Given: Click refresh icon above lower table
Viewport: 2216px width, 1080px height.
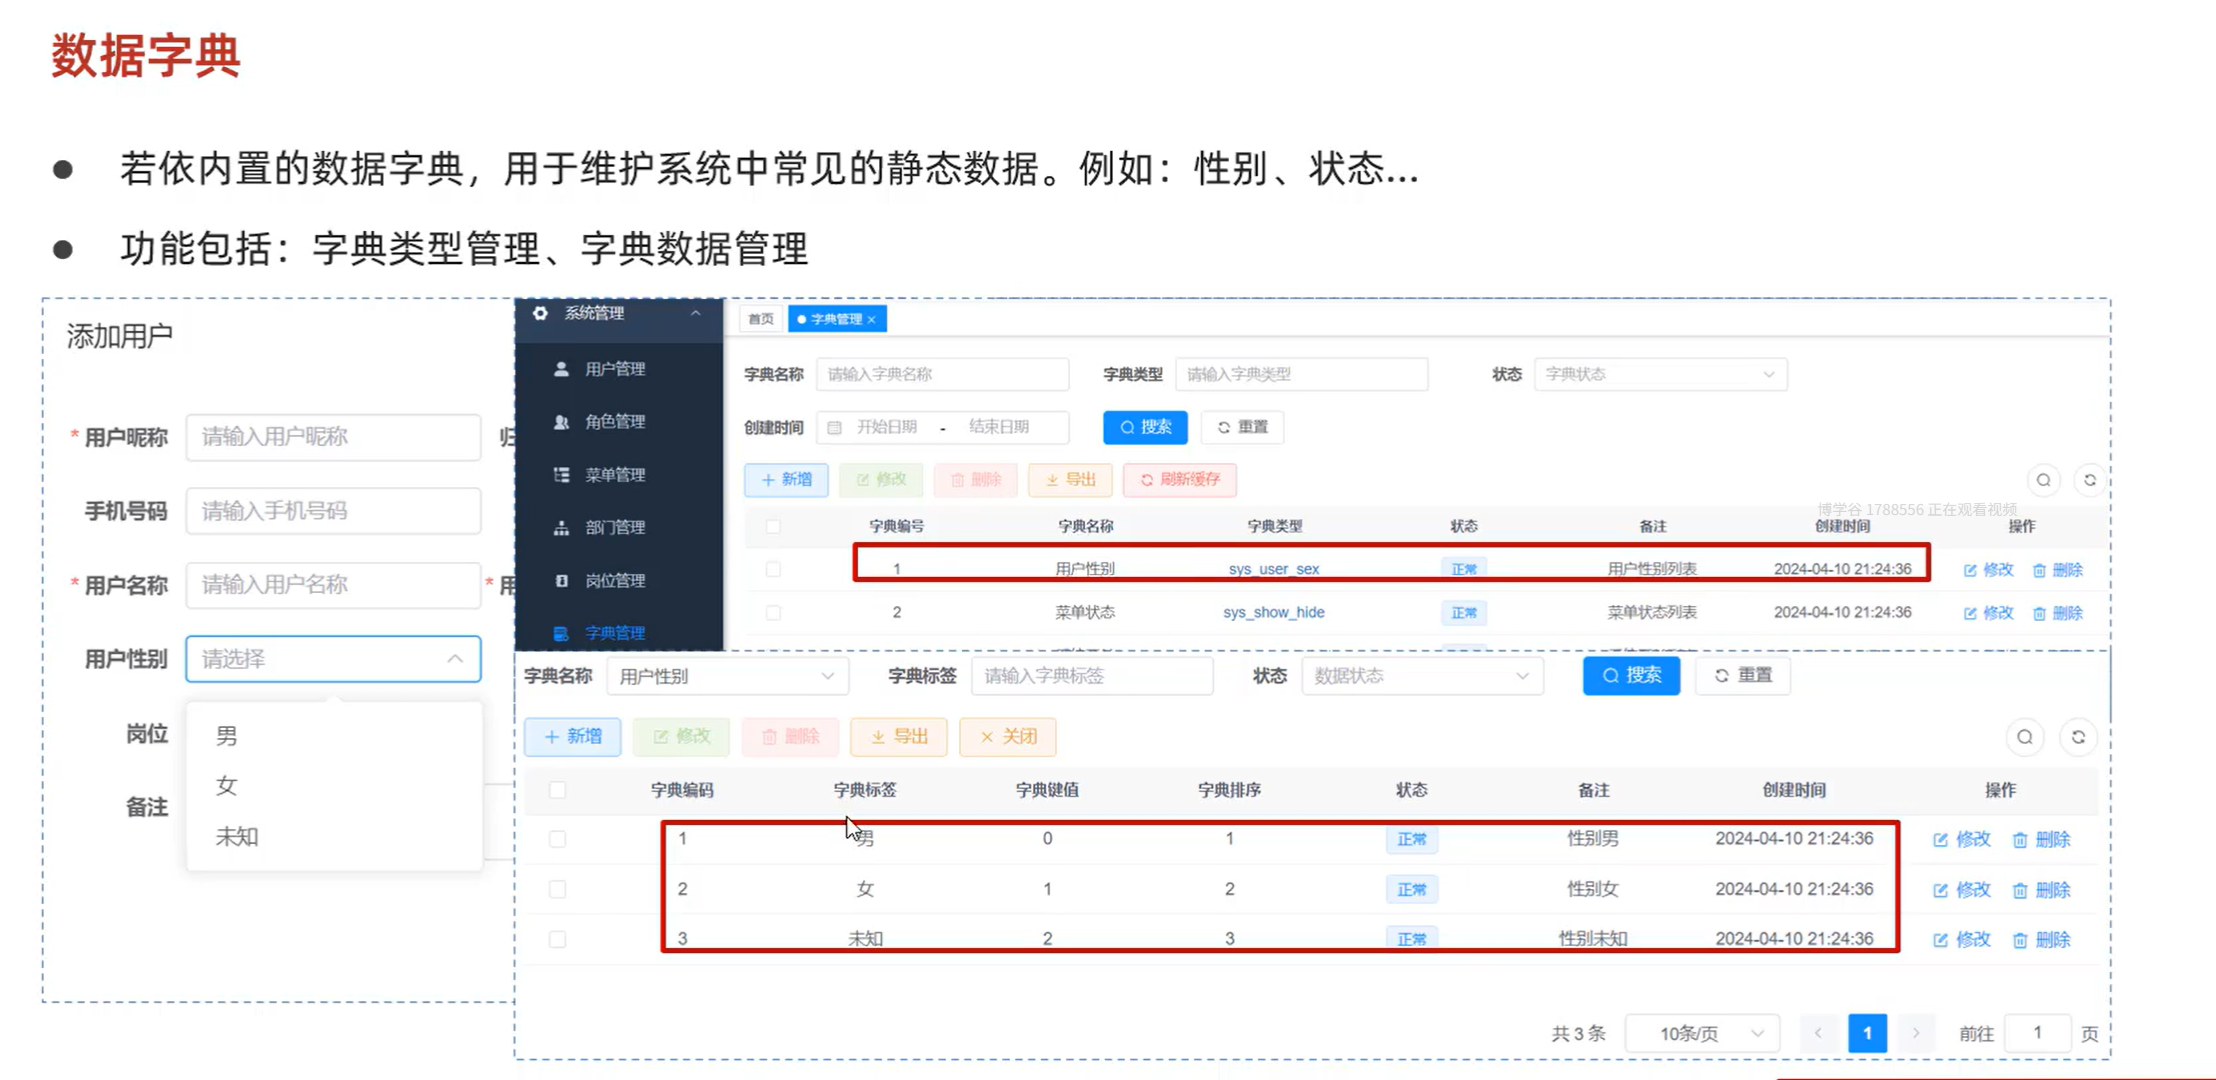Looking at the screenshot, I should [x=2078, y=737].
